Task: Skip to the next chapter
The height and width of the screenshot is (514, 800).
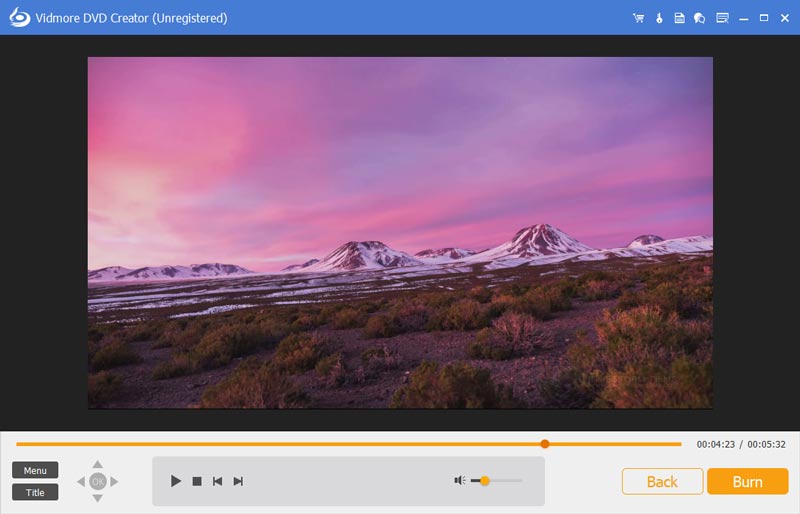Action: pyautogui.click(x=238, y=481)
